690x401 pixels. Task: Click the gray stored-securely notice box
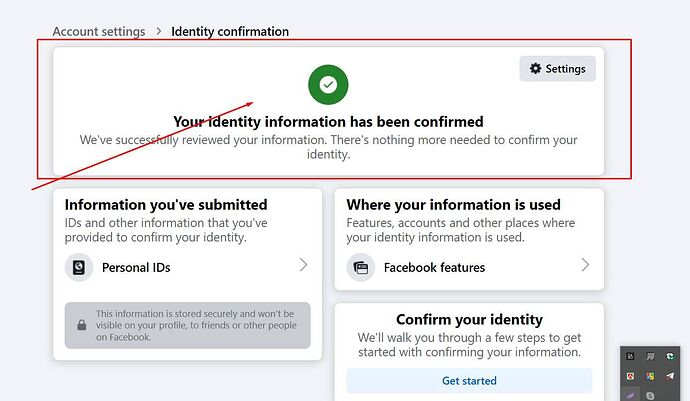(x=187, y=325)
